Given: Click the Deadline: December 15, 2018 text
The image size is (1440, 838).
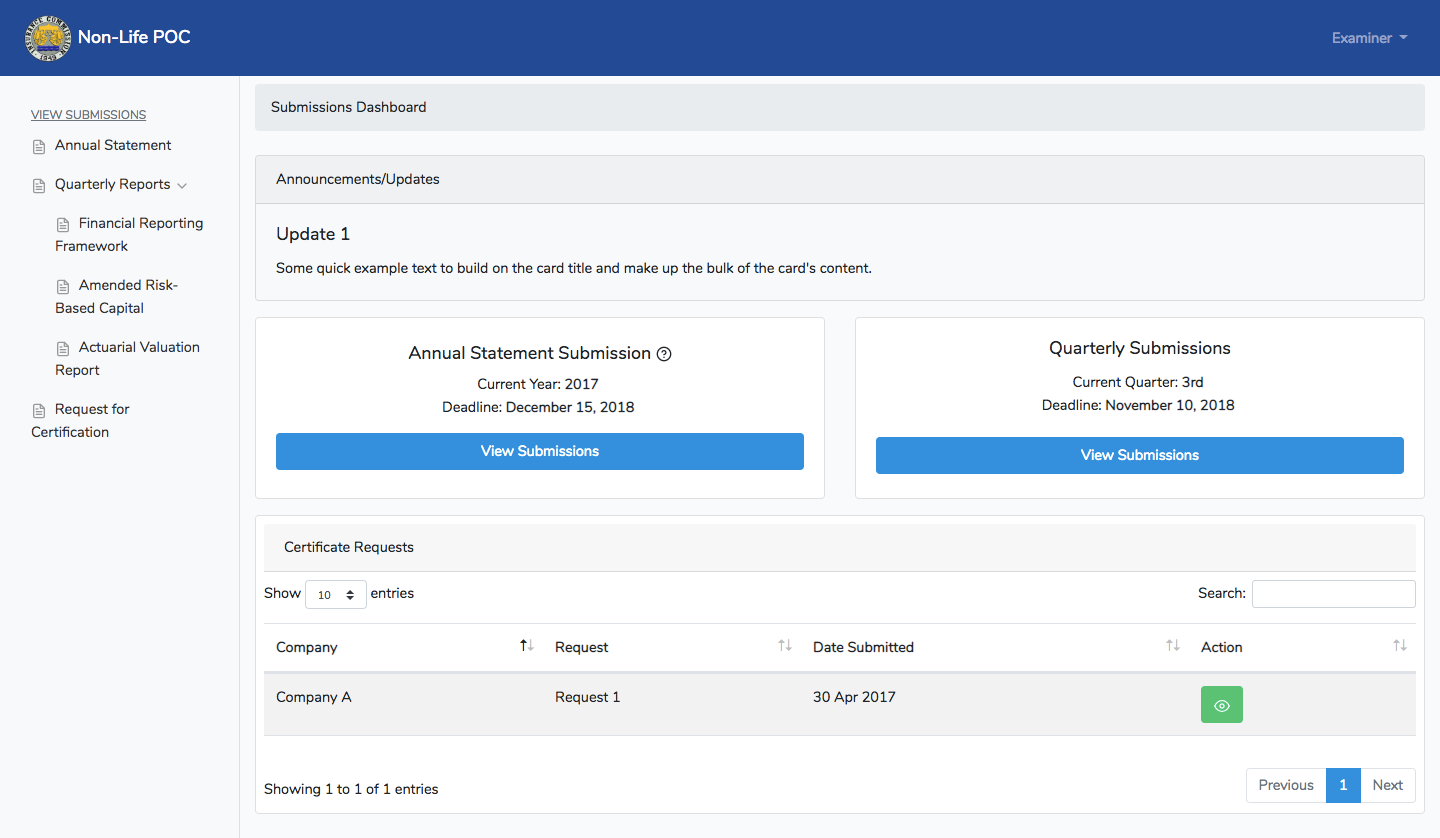Looking at the screenshot, I should coord(538,407).
